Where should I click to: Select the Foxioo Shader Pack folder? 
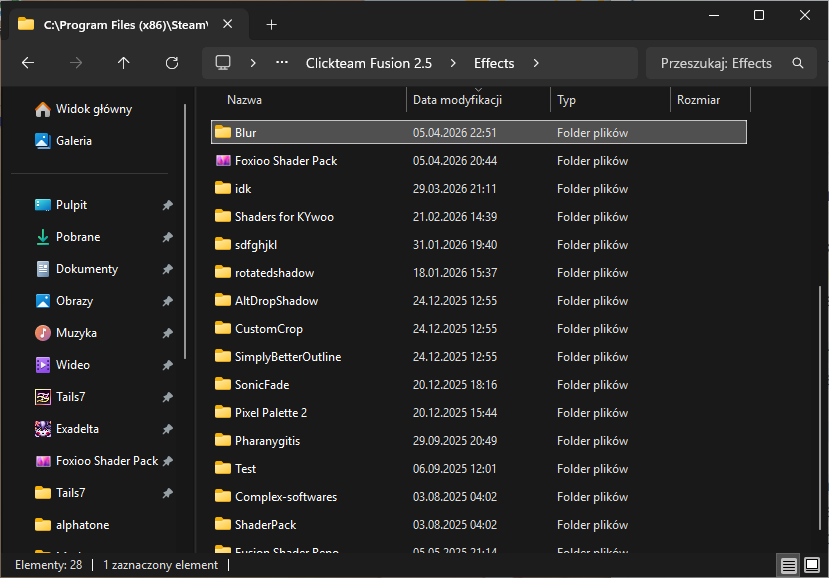[285, 161]
